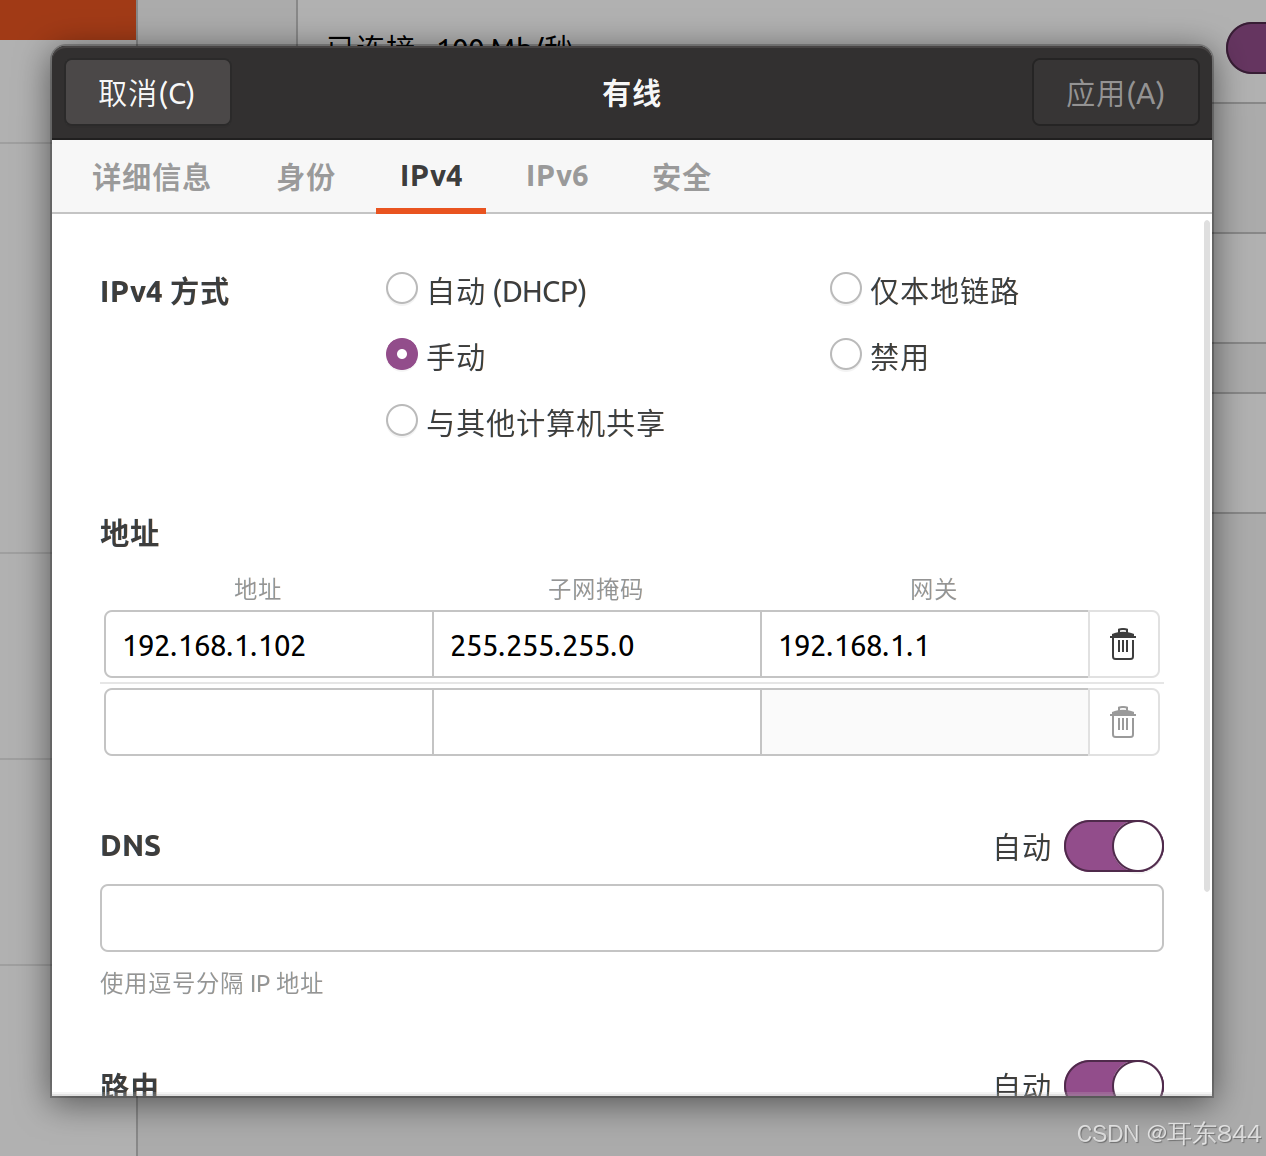1266x1156 pixels.
Task: Click the IPv4 方式 label
Action: 165,292
